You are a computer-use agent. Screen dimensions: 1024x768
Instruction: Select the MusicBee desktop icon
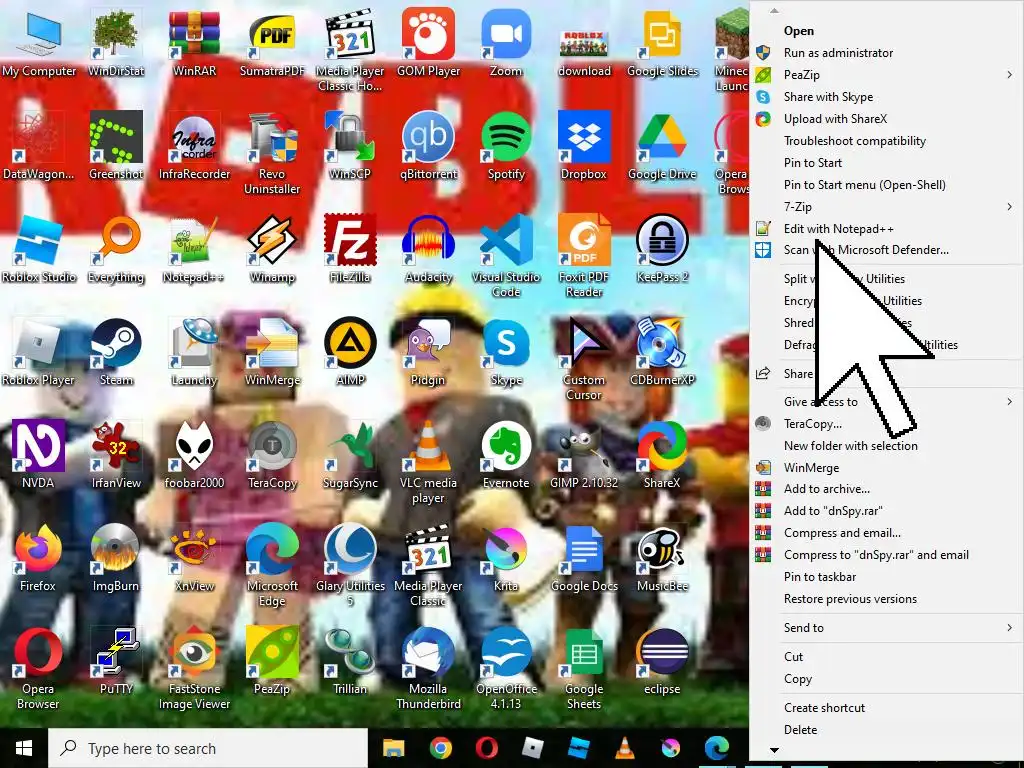662,558
